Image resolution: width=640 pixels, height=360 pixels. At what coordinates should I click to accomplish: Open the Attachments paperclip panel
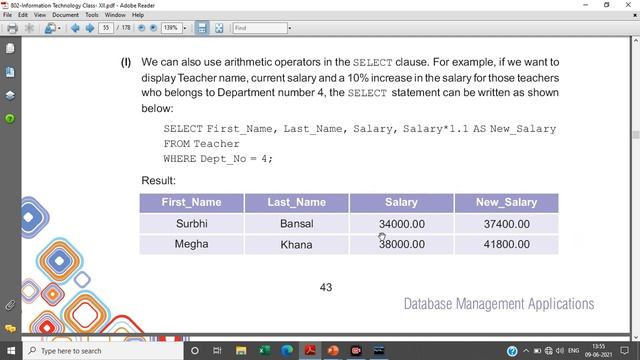point(10,305)
